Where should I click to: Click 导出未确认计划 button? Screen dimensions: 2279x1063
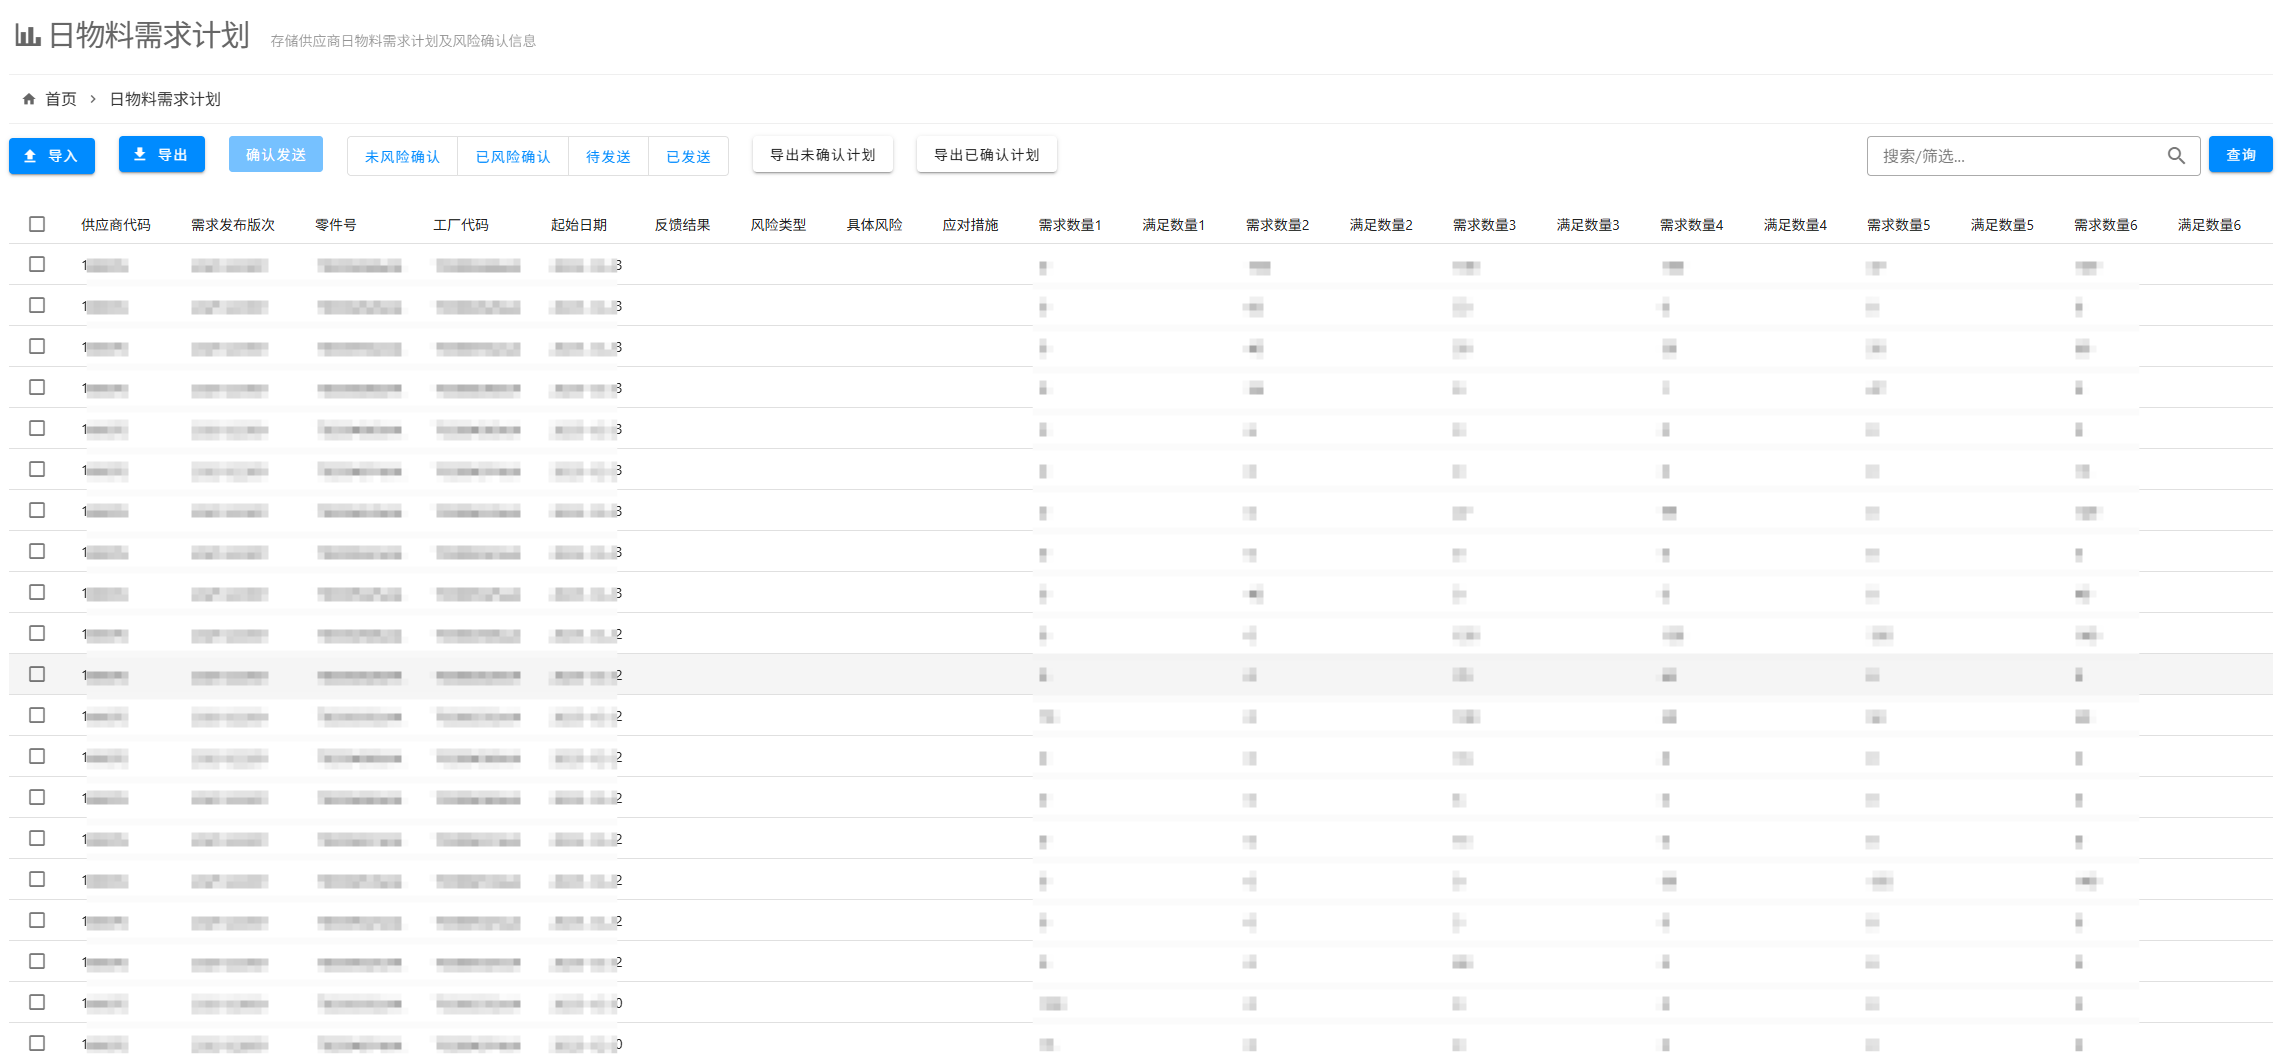coord(822,155)
